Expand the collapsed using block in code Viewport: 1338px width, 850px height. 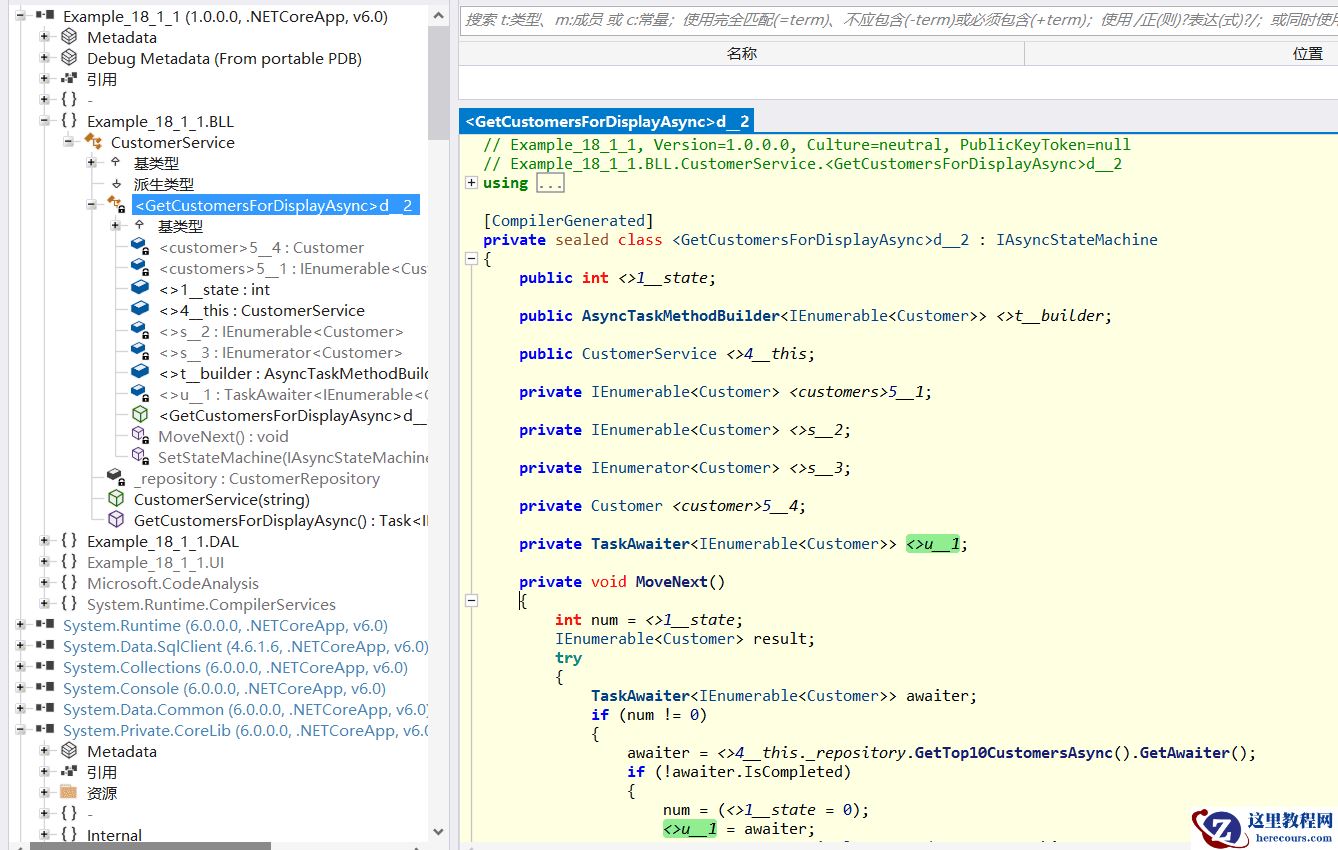point(472,183)
